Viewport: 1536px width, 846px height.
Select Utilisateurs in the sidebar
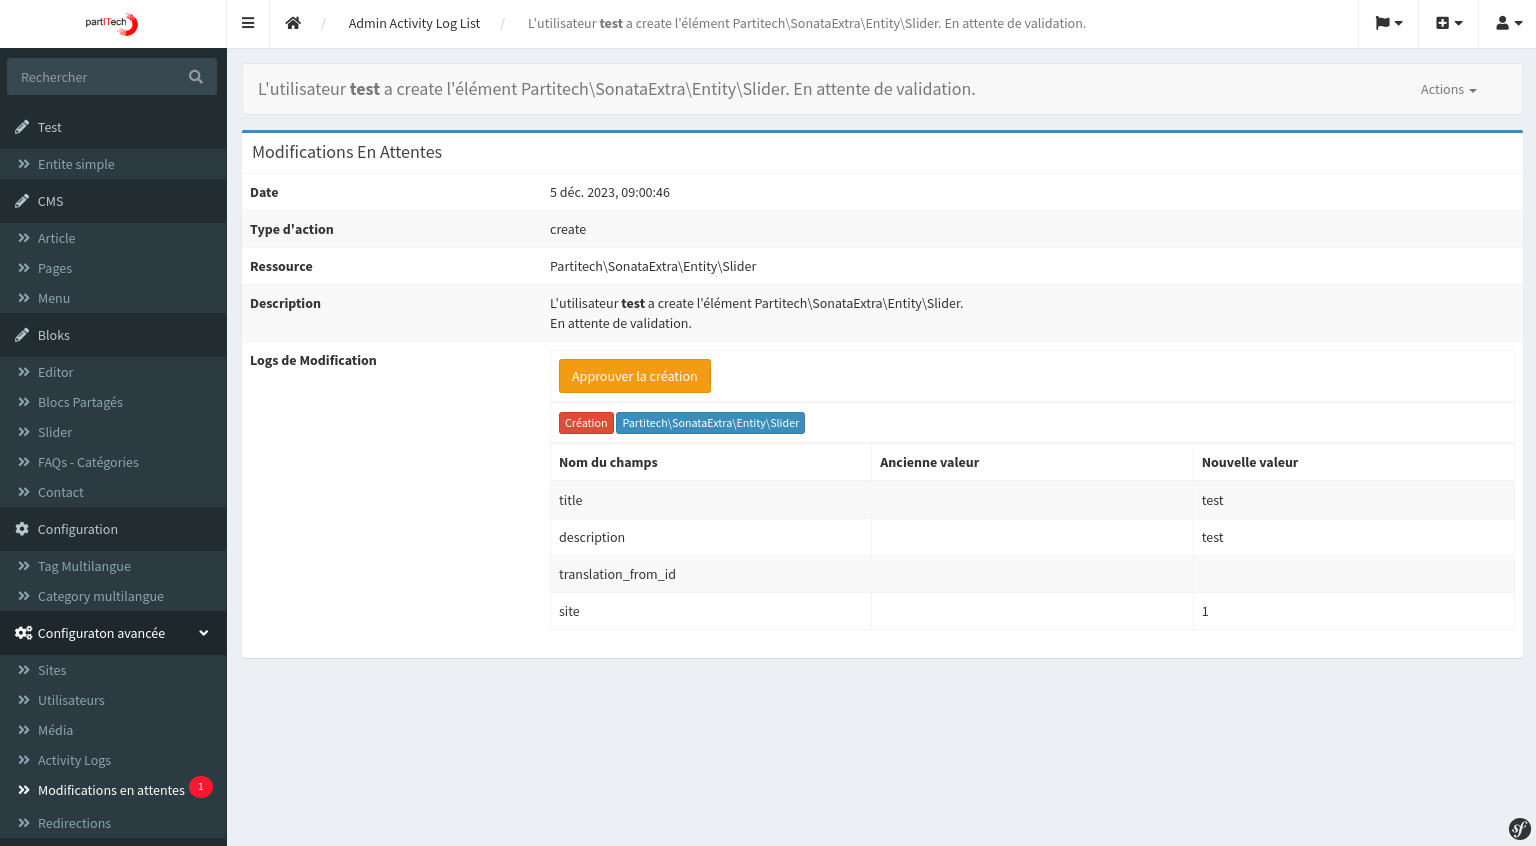(71, 700)
